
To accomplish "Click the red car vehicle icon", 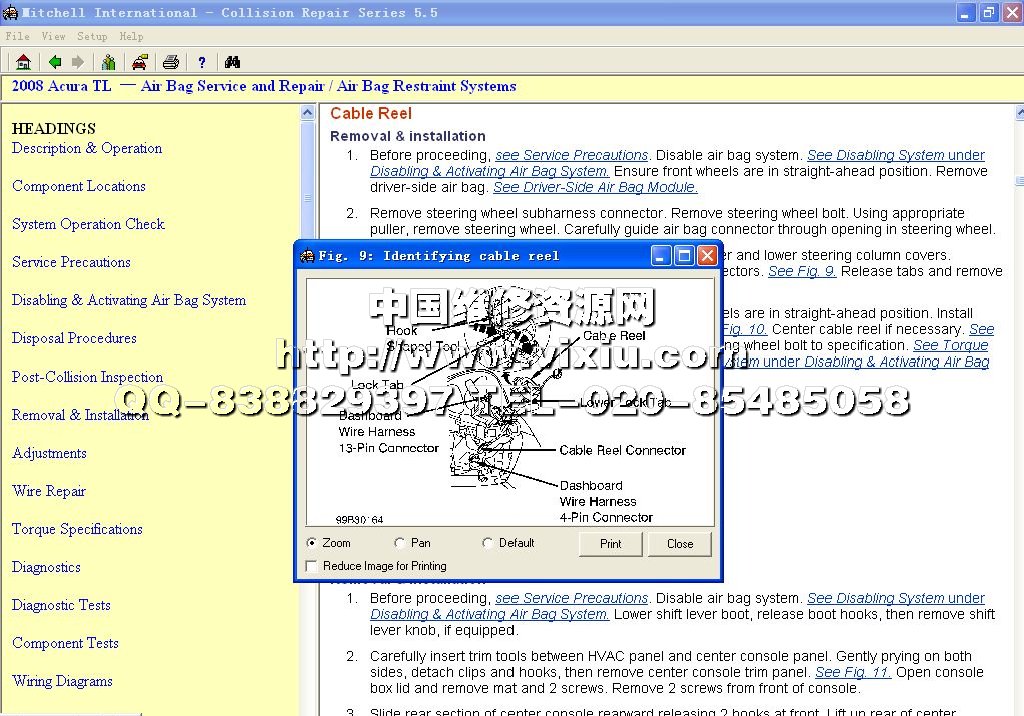I will [139, 62].
